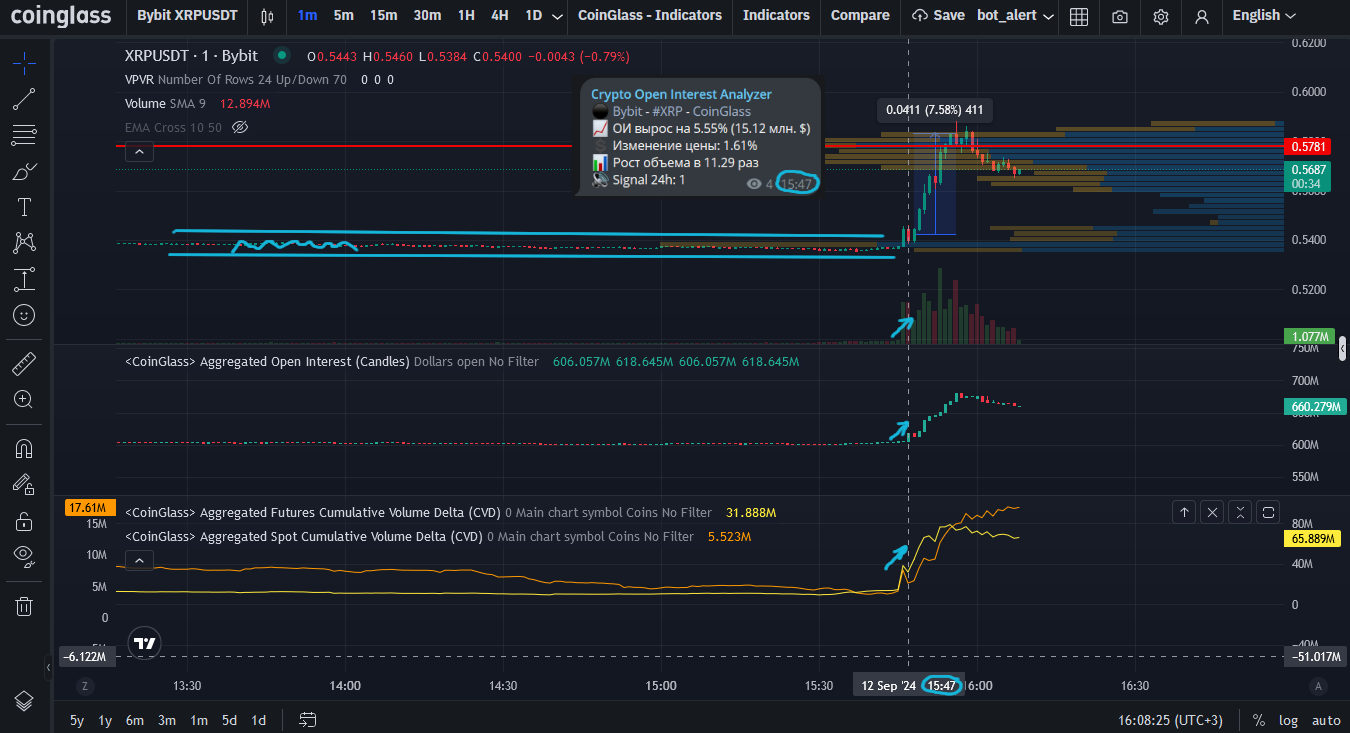The height and width of the screenshot is (733, 1350).
Task: Open CoinGlass - Indicators menu
Action: click(x=650, y=15)
